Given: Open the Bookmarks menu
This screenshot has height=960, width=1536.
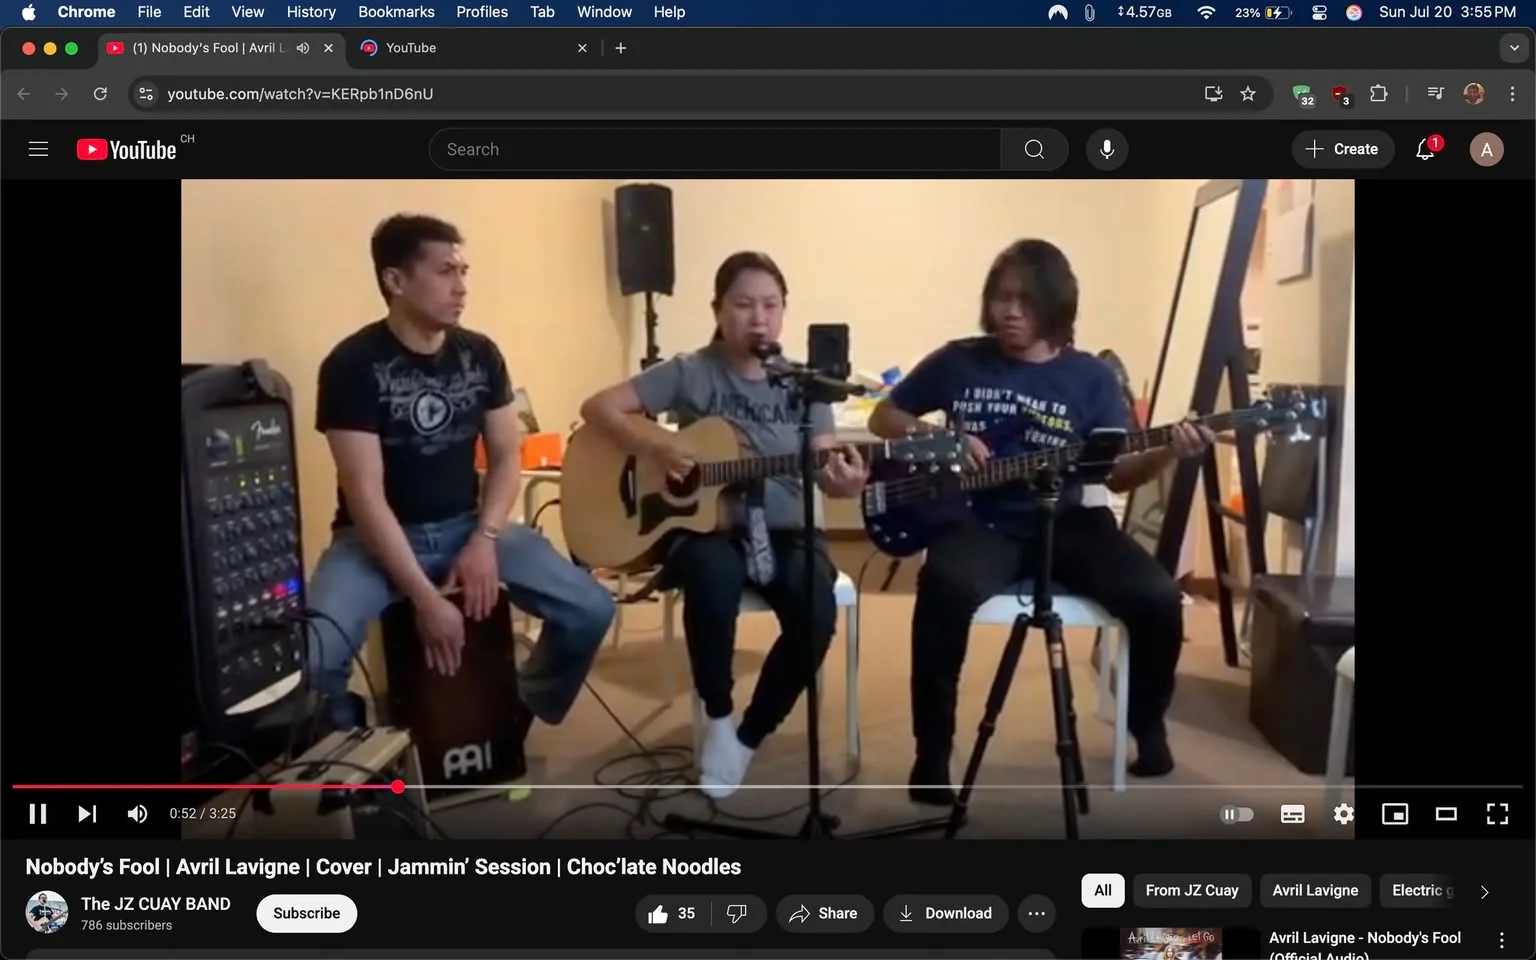Looking at the screenshot, I should (396, 12).
